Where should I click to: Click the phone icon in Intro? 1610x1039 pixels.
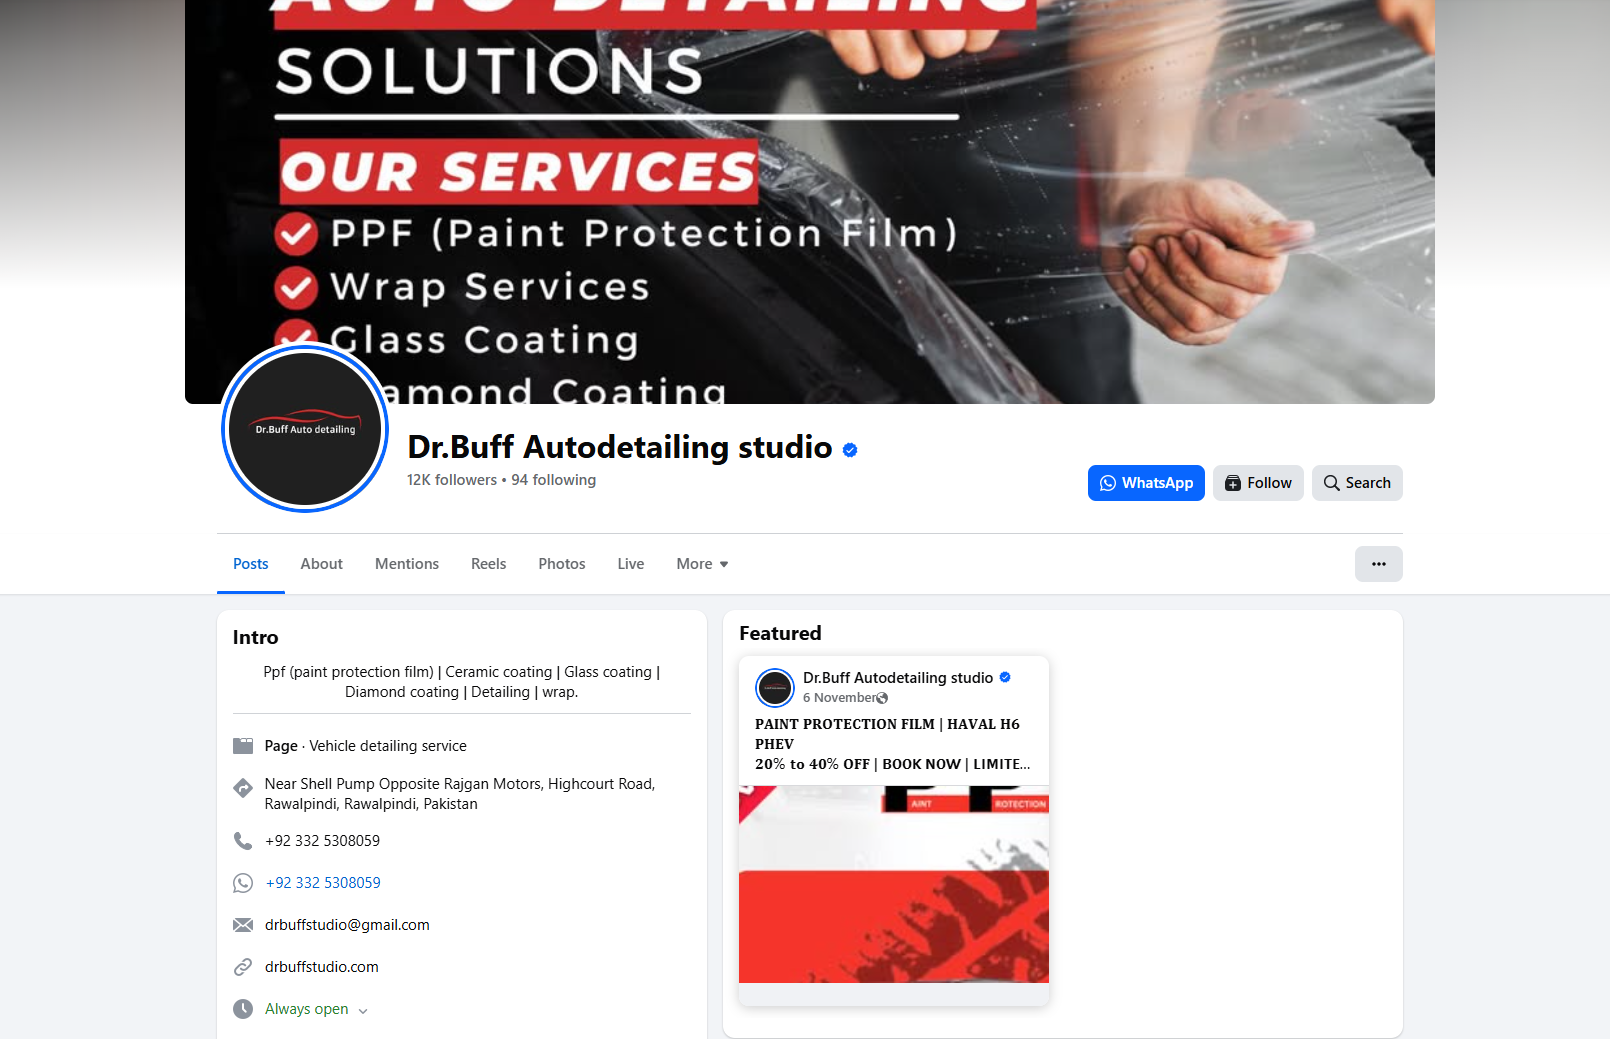tap(243, 841)
